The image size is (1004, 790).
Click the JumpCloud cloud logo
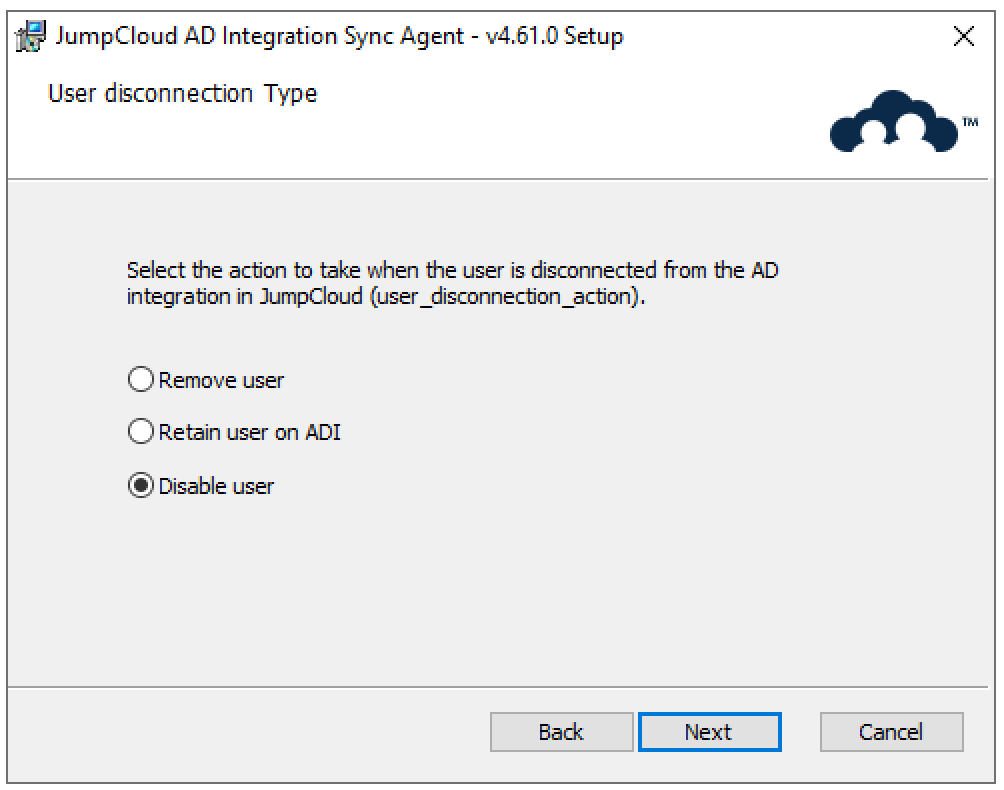[893, 124]
